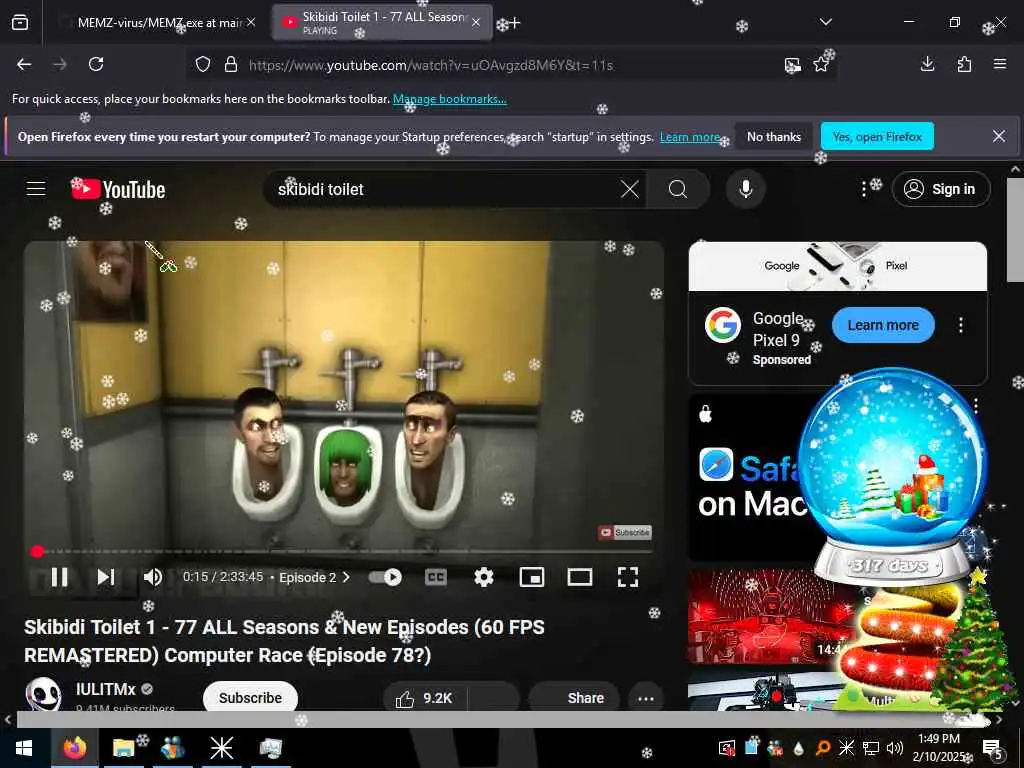Toggle closed captions CC button
1024x768 pixels.
[436, 577]
